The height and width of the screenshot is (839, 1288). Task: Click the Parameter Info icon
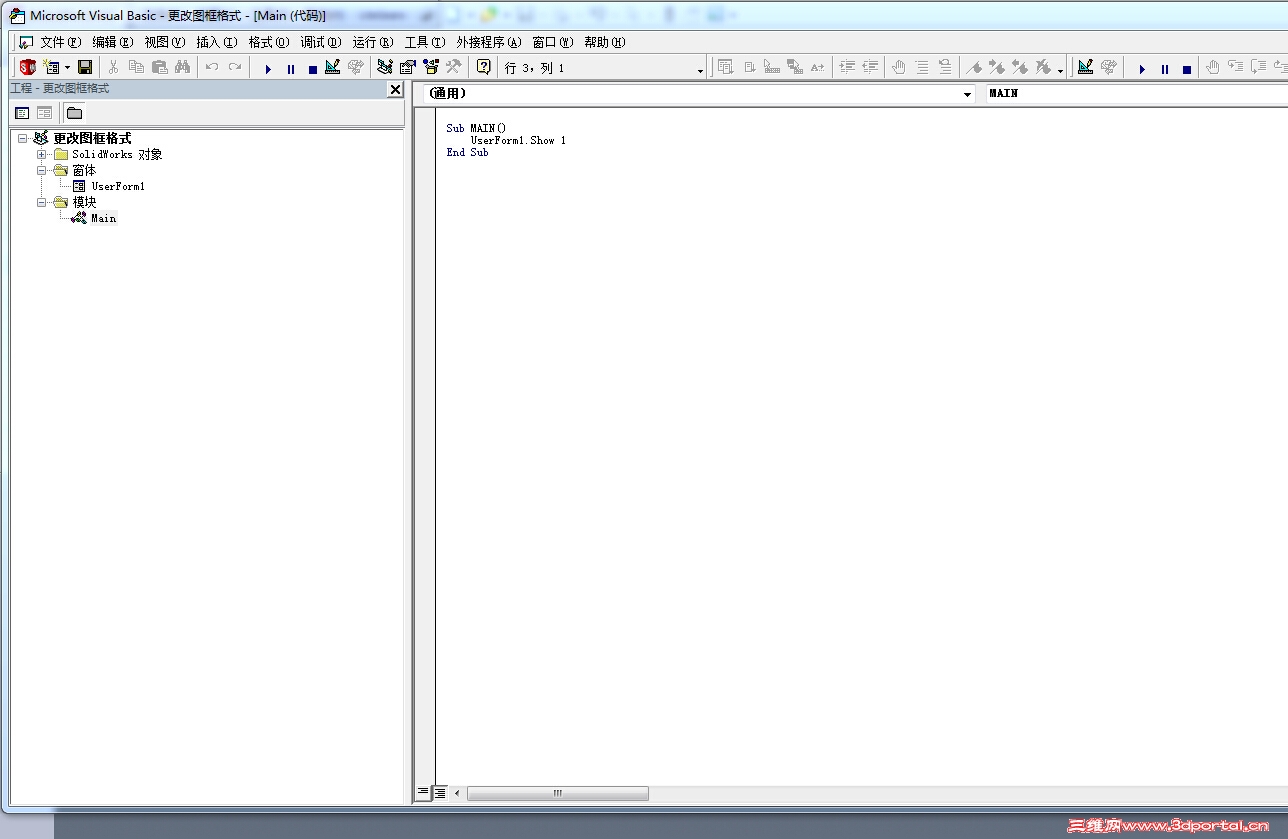point(795,67)
